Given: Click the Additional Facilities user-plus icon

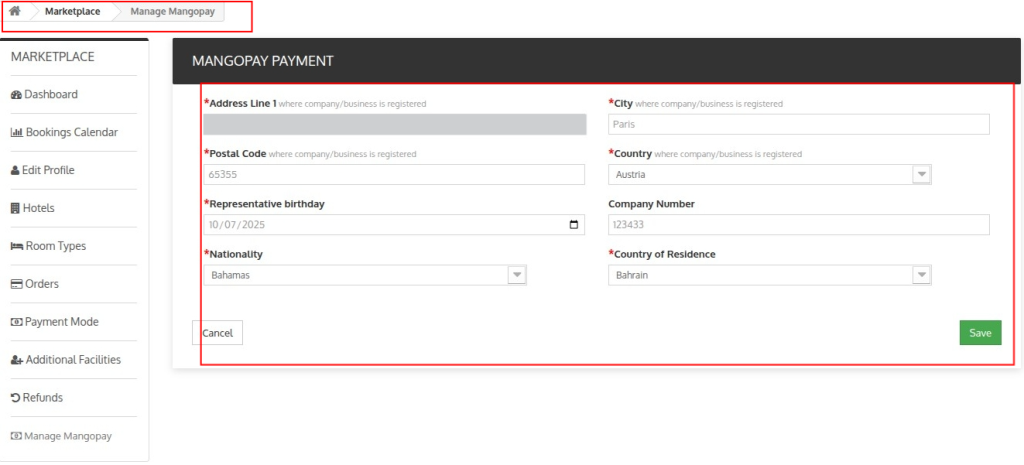Looking at the screenshot, I should tap(17, 360).
